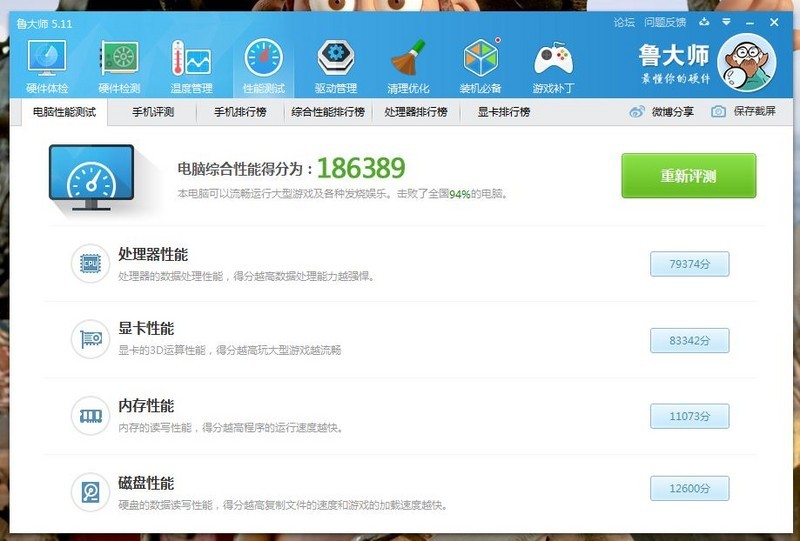
Task: Click the memory icon beside 内存性能
Action: (x=90, y=415)
